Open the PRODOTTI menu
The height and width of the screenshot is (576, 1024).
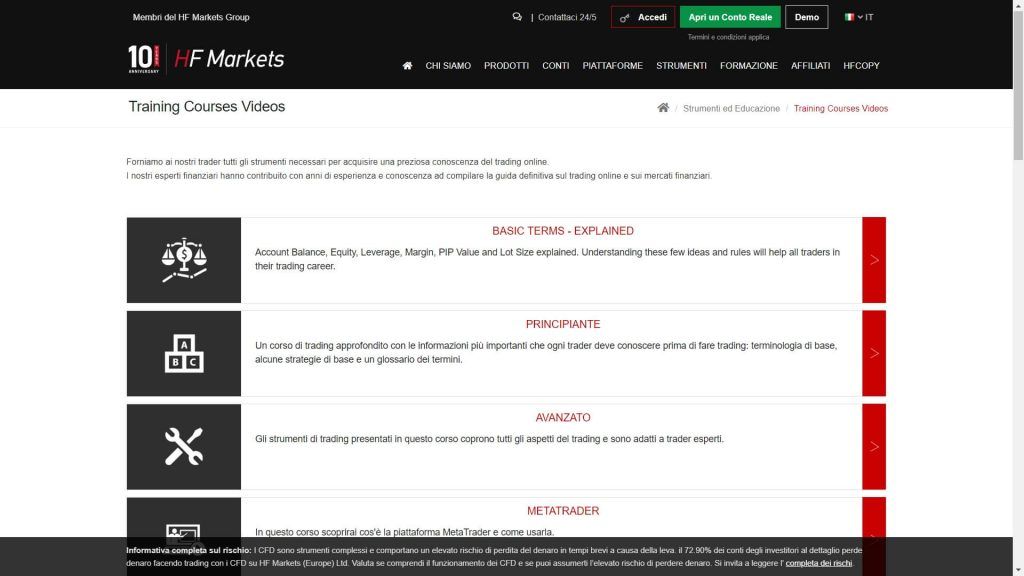pyautogui.click(x=506, y=66)
